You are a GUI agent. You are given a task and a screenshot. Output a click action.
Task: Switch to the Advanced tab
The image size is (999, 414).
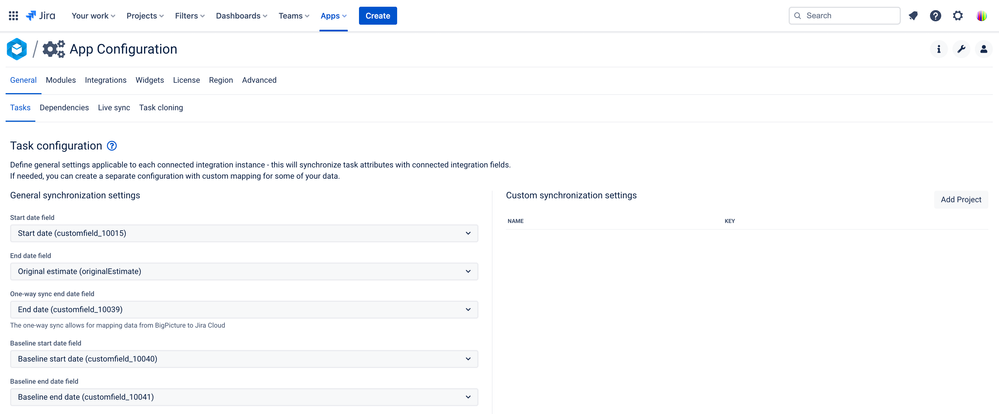[x=259, y=80]
